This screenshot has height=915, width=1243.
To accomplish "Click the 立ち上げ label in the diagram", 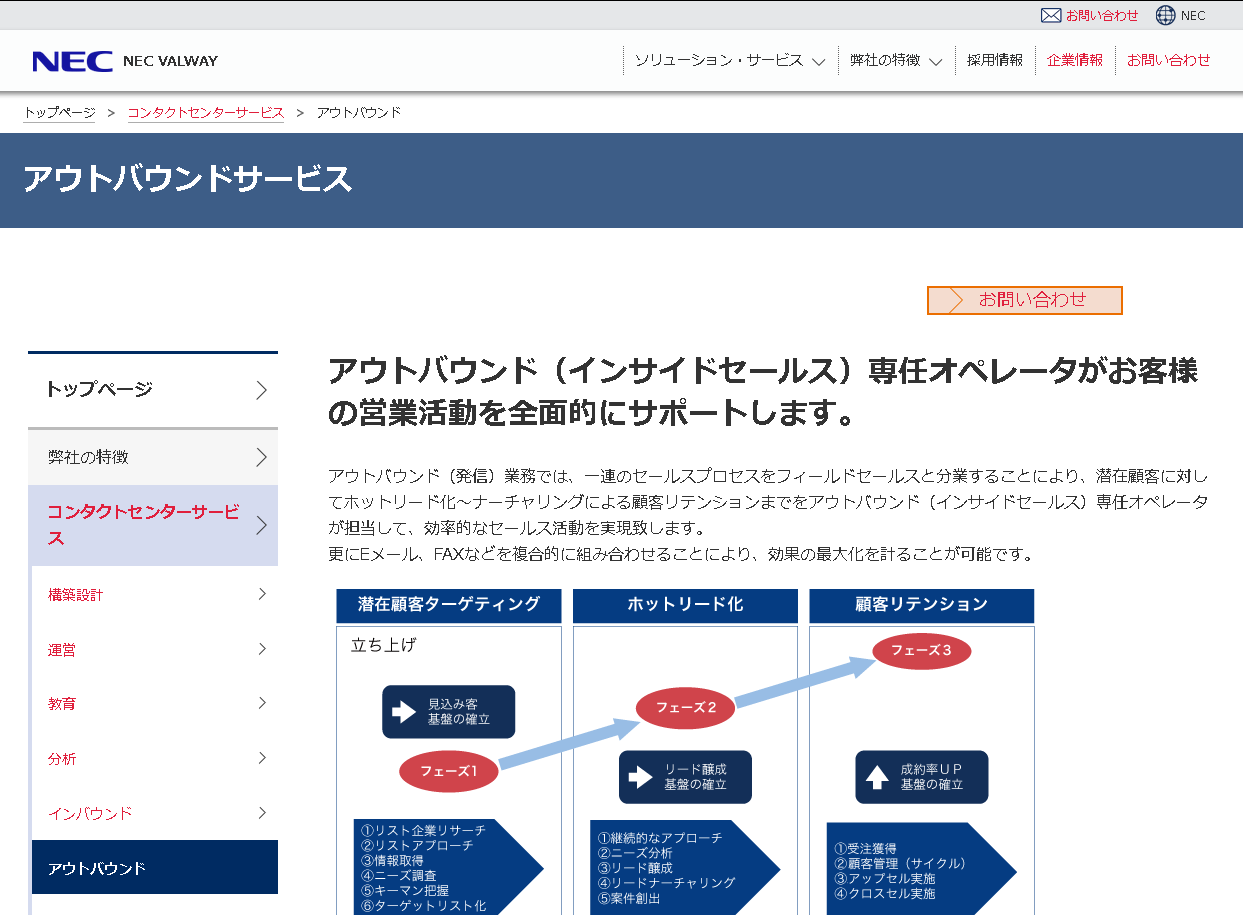I will click(x=383, y=646).
